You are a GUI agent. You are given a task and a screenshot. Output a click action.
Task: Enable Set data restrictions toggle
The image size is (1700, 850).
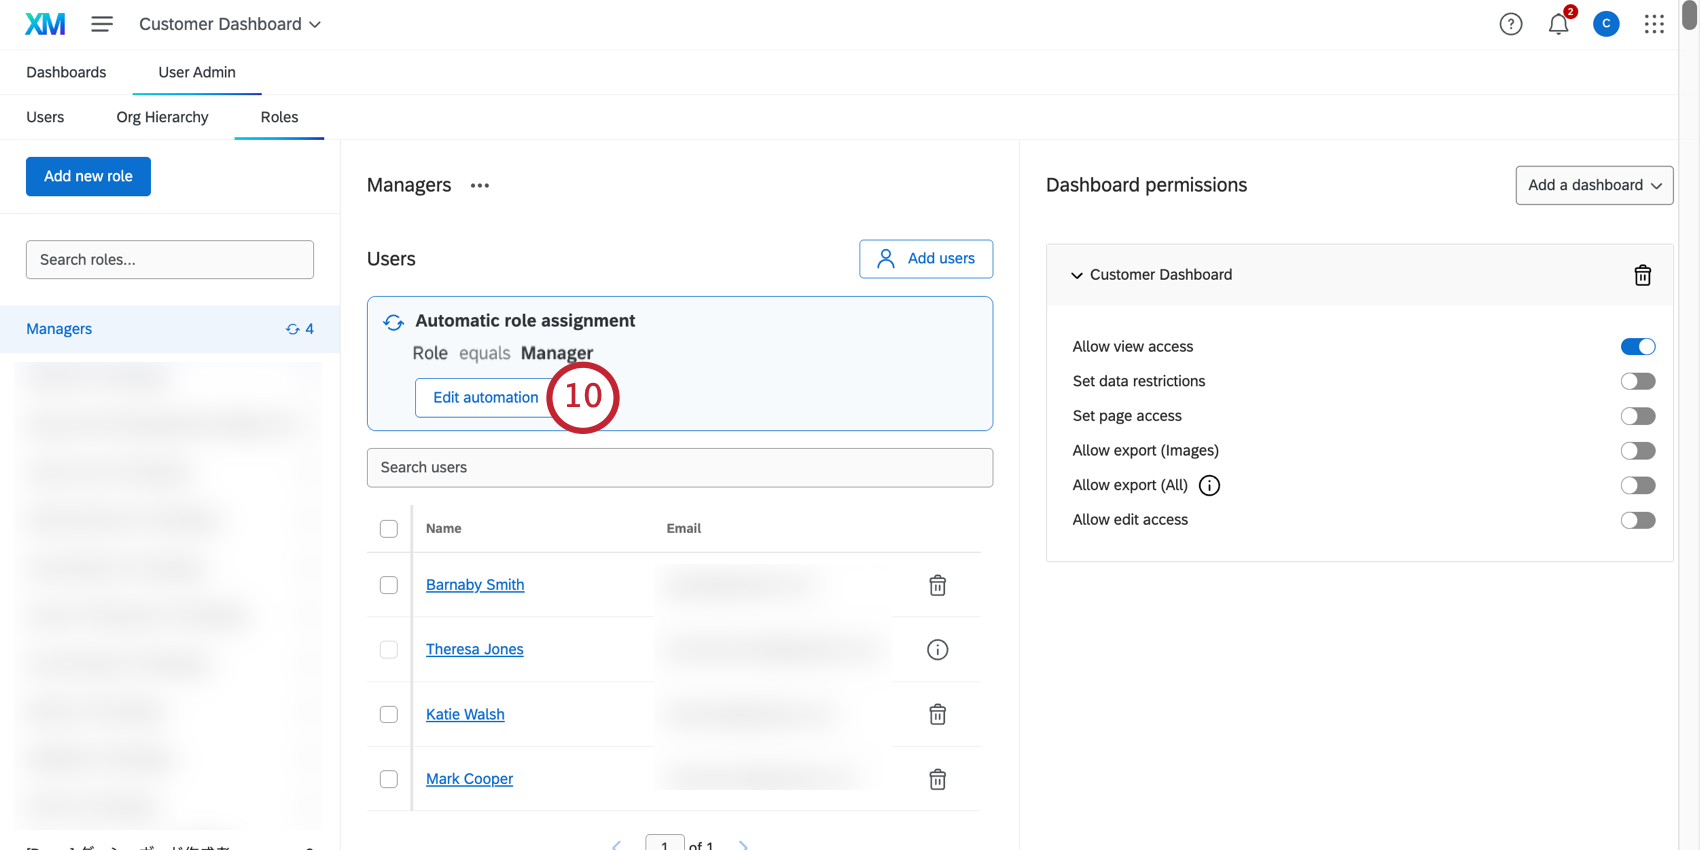1638,381
